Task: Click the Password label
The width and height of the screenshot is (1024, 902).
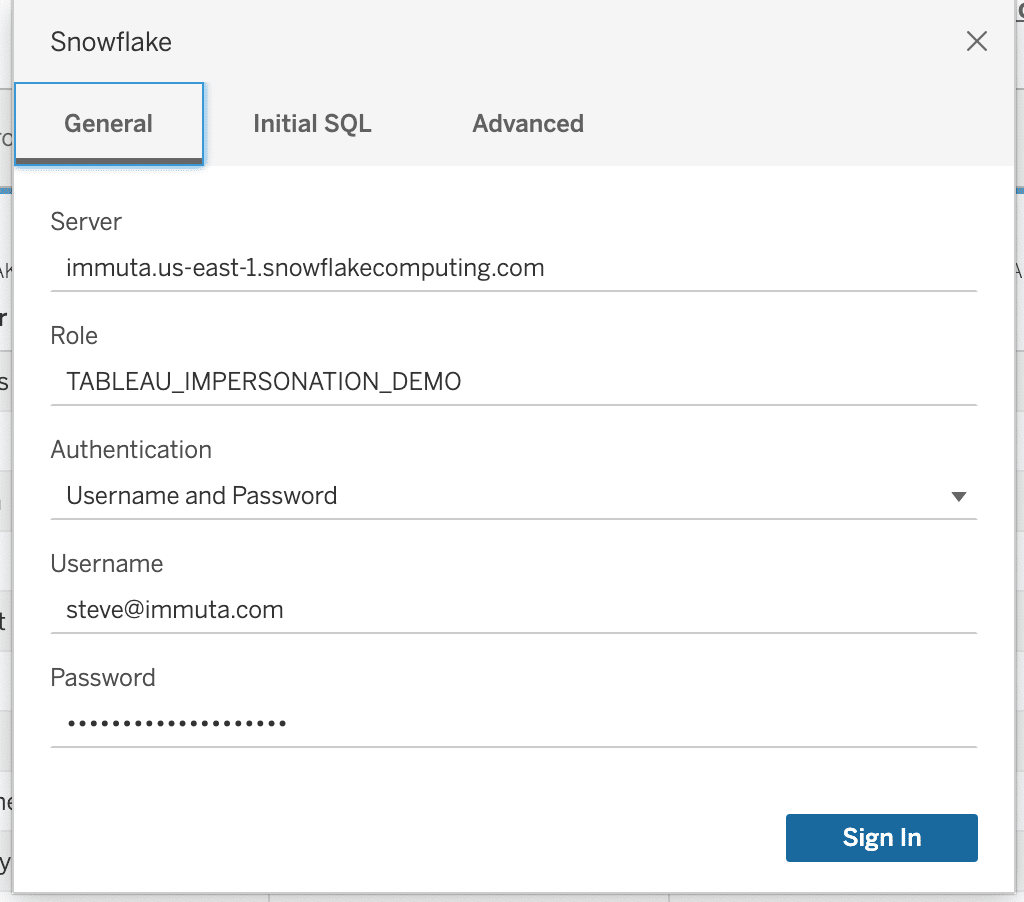Action: [103, 677]
